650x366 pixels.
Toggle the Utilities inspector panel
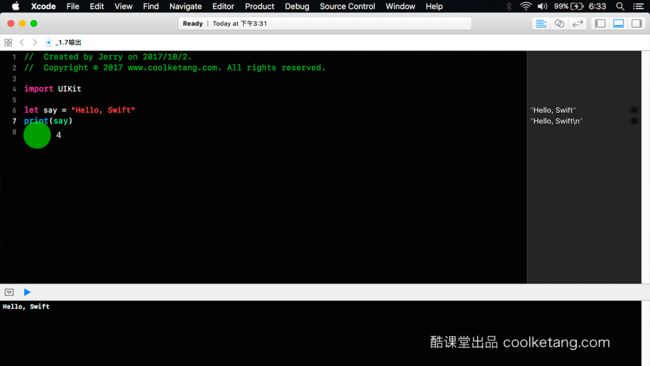(636, 24)
